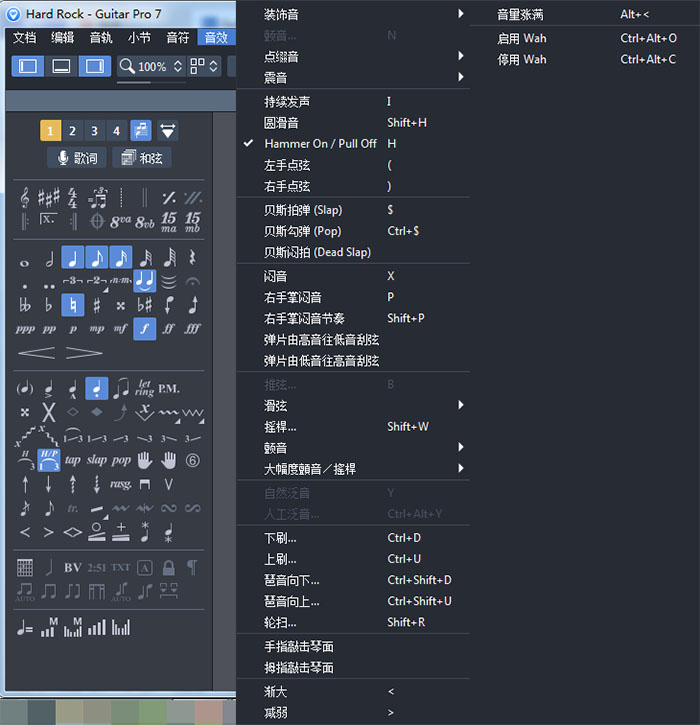Image resolution: width=700 pixels, height=725 pixels.
Task: Select the 8vb octave icon
Action: tap(145, 222)
